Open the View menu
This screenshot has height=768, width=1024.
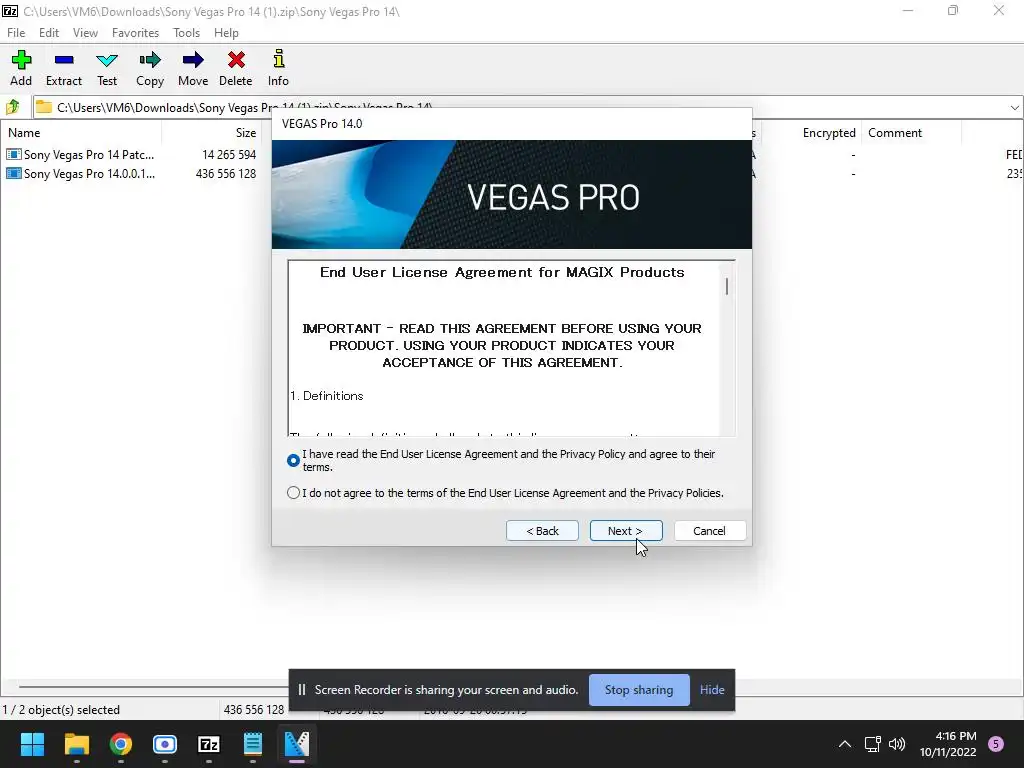coord(85,33)
